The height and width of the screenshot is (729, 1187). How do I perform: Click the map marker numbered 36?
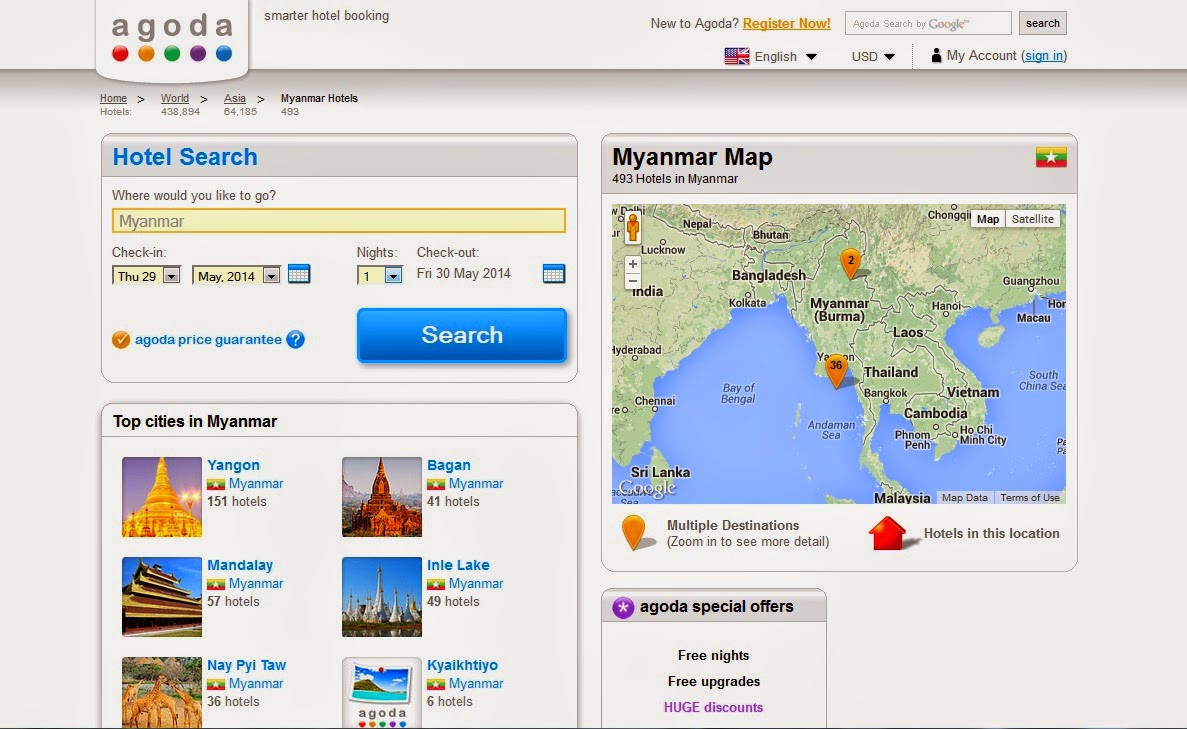point(836,371)
